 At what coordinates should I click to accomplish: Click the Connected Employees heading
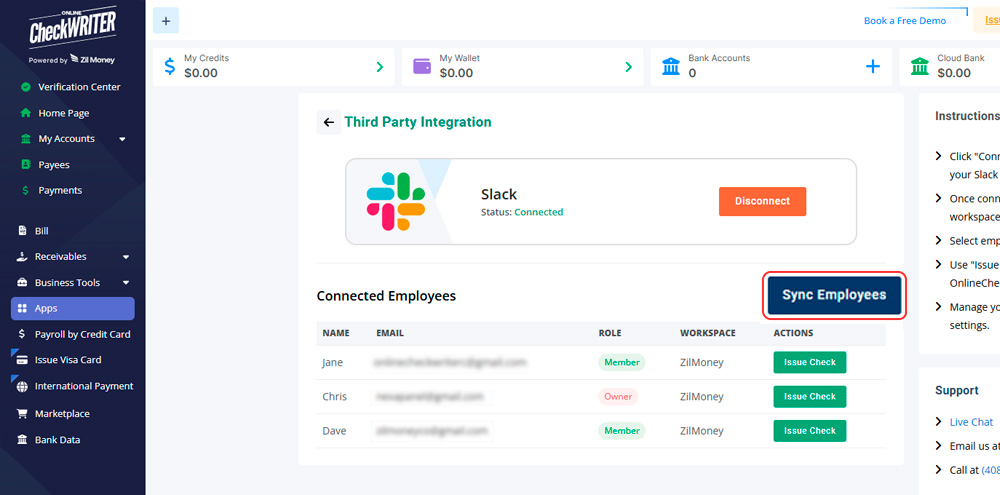pyautogui.click(x=386, y=296)
